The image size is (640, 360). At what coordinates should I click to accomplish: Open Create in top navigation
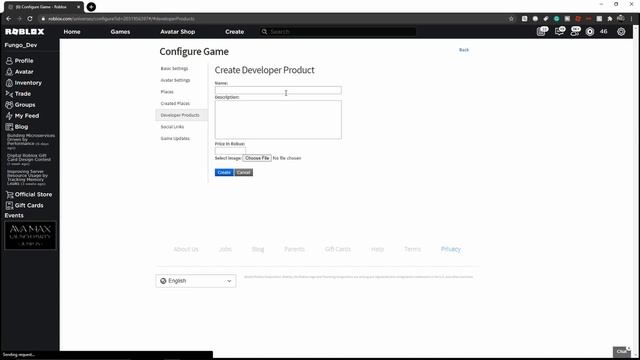(234, 31)
